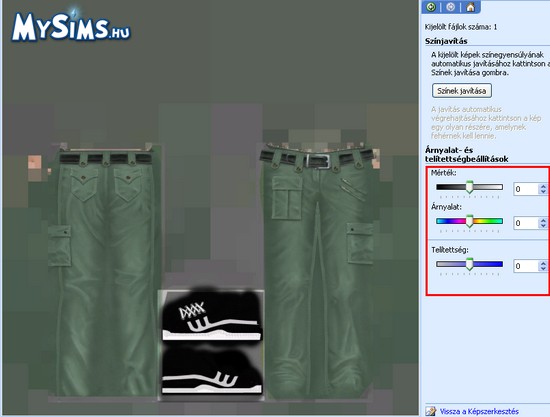
Task: Decrease Mérték value with down arrow
Action: 543,192
